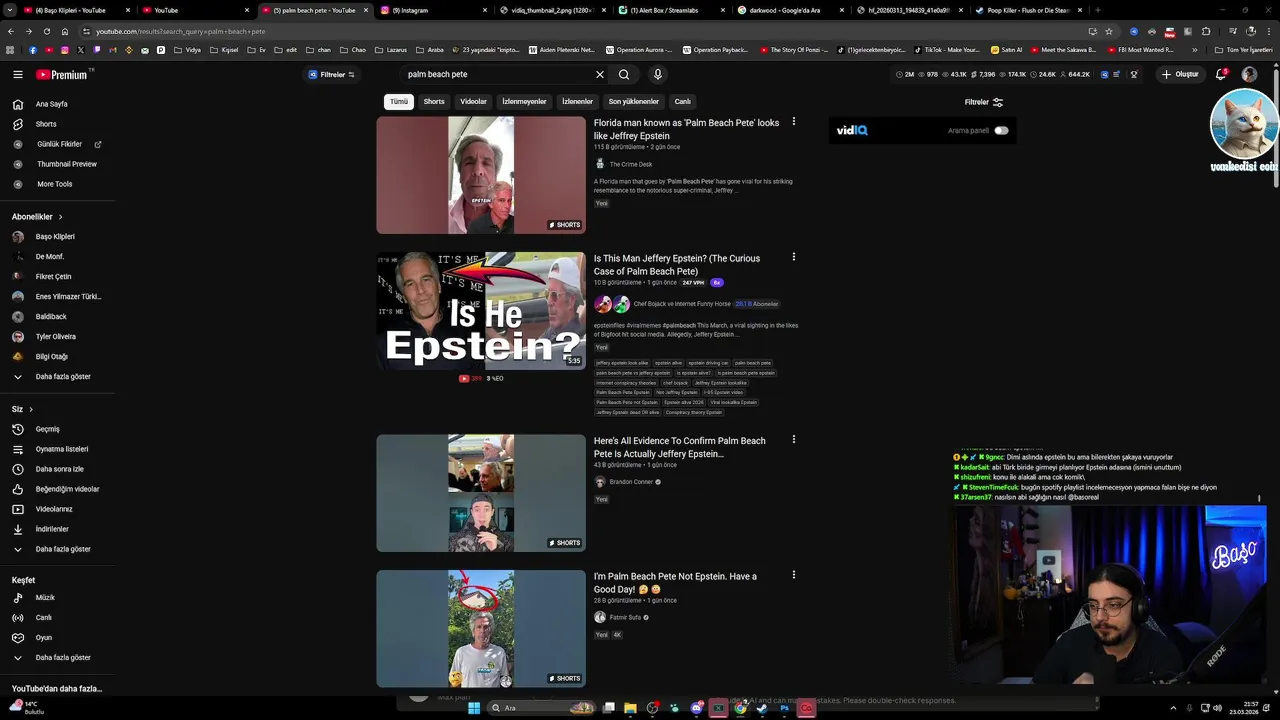Open İndirilenler in sidebar
Screen dimensions: 1280x720
52,529
